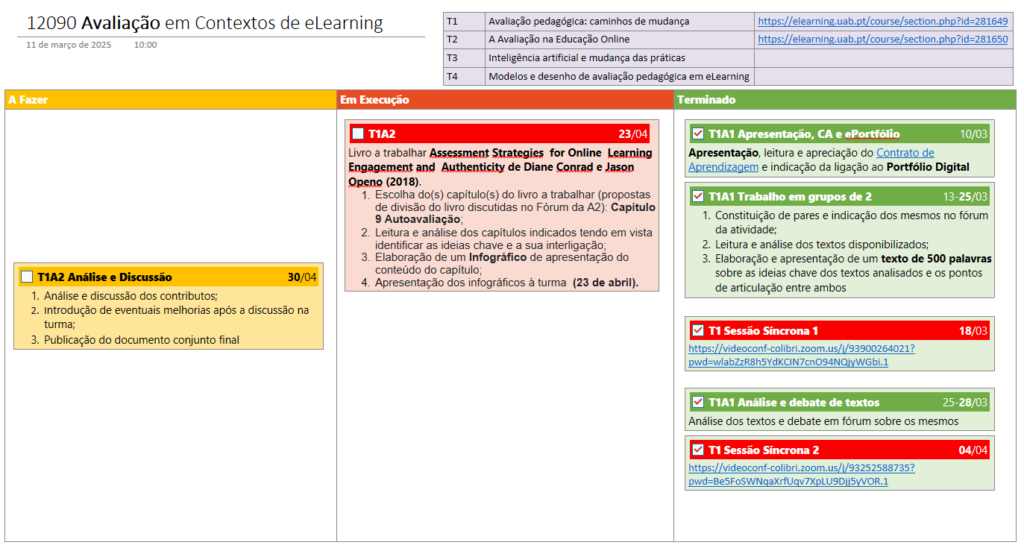
Task: Open the Contrato de Aprendizagem link
Action: (x=905, y=153)
